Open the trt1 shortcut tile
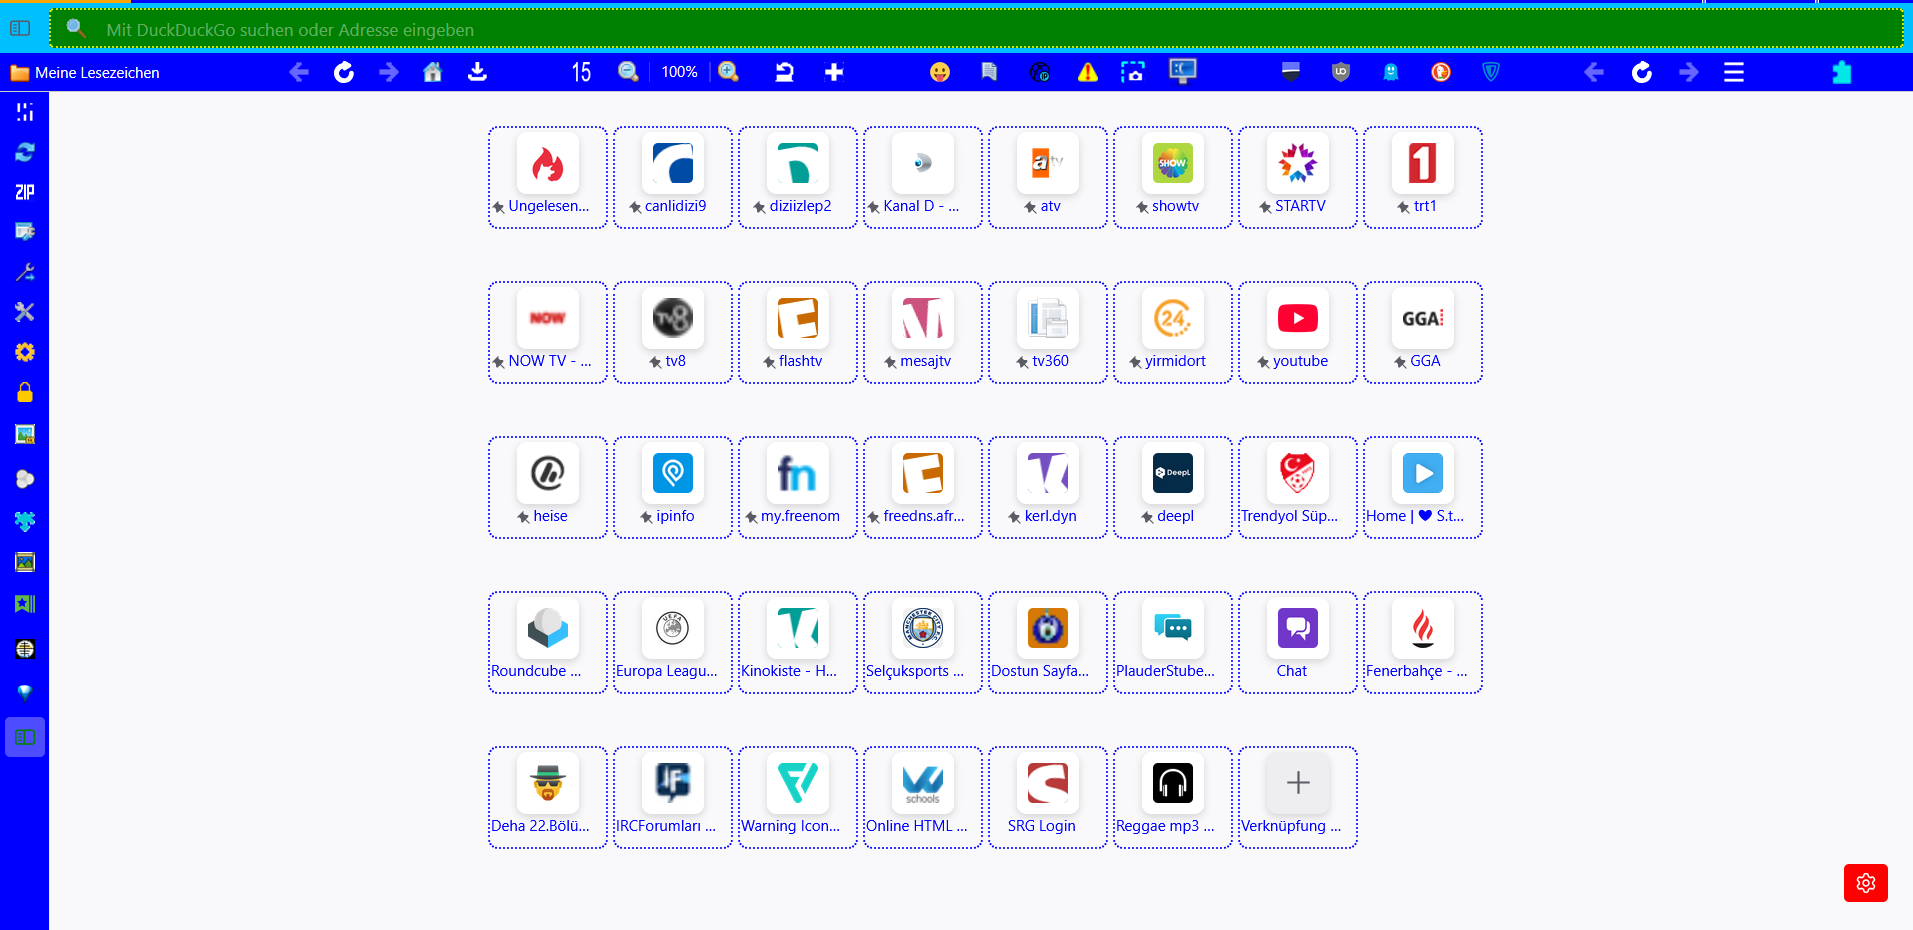The height and width of the screenshot is (930, 1913). (1423, 177)
